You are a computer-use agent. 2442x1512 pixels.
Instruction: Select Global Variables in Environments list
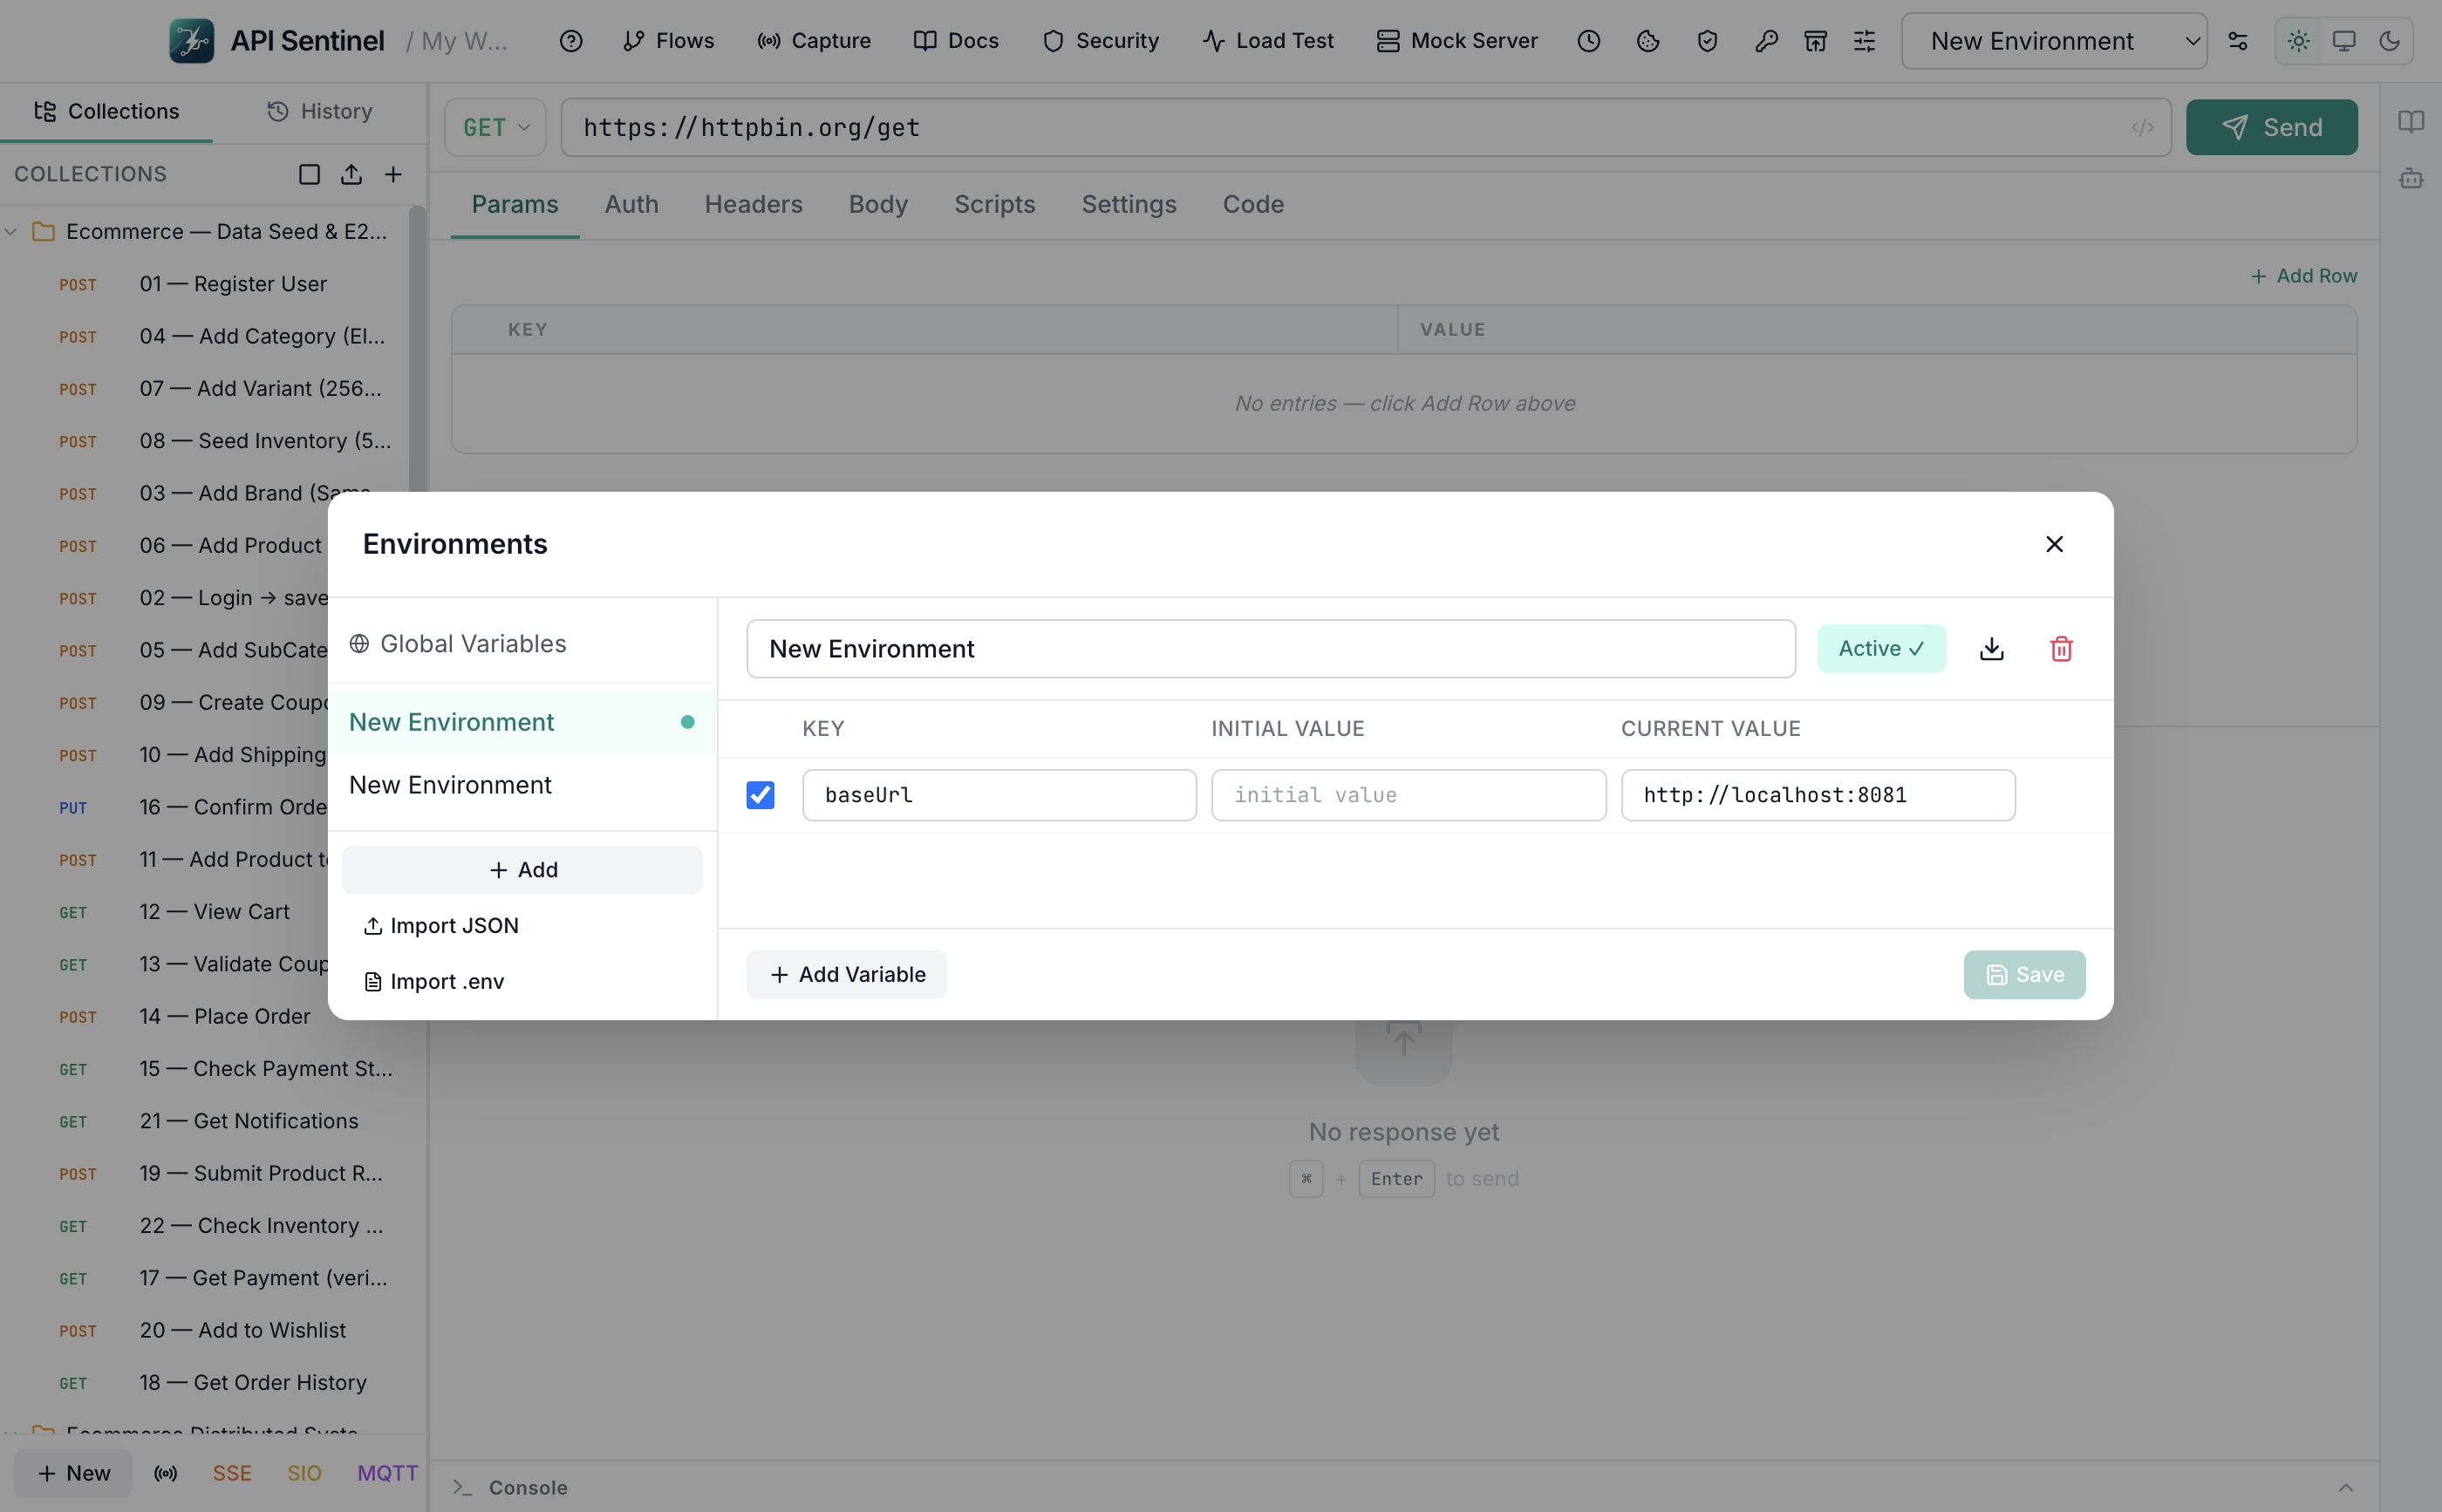tap(522, 644)
